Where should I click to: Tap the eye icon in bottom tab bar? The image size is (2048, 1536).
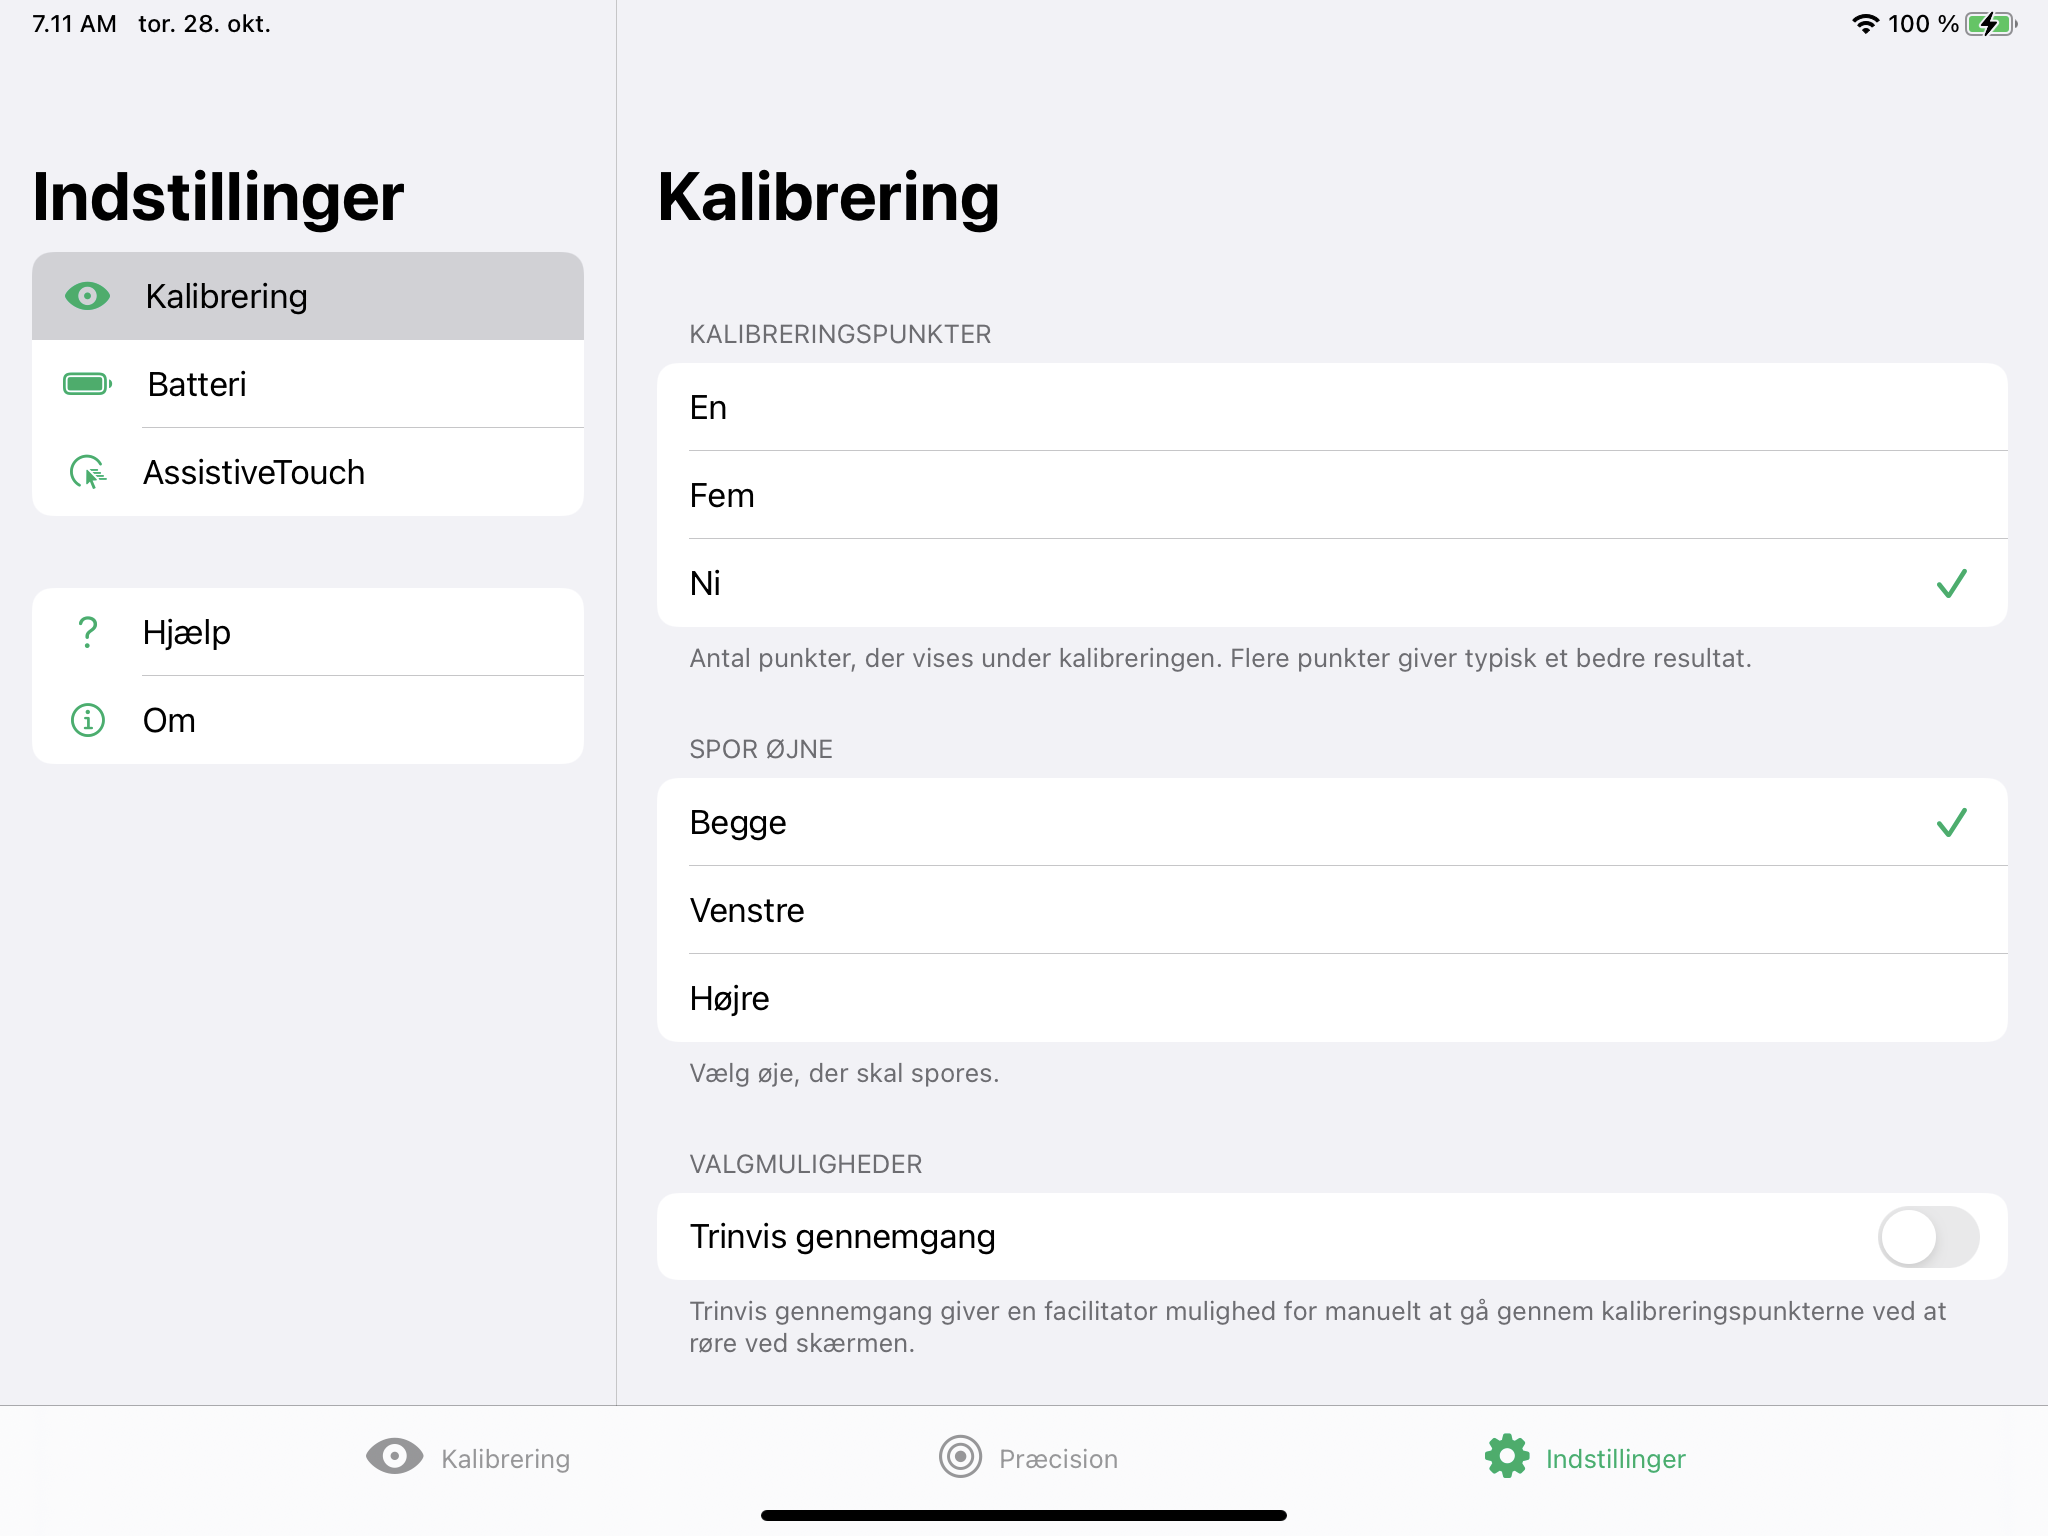click(394, 1457)
